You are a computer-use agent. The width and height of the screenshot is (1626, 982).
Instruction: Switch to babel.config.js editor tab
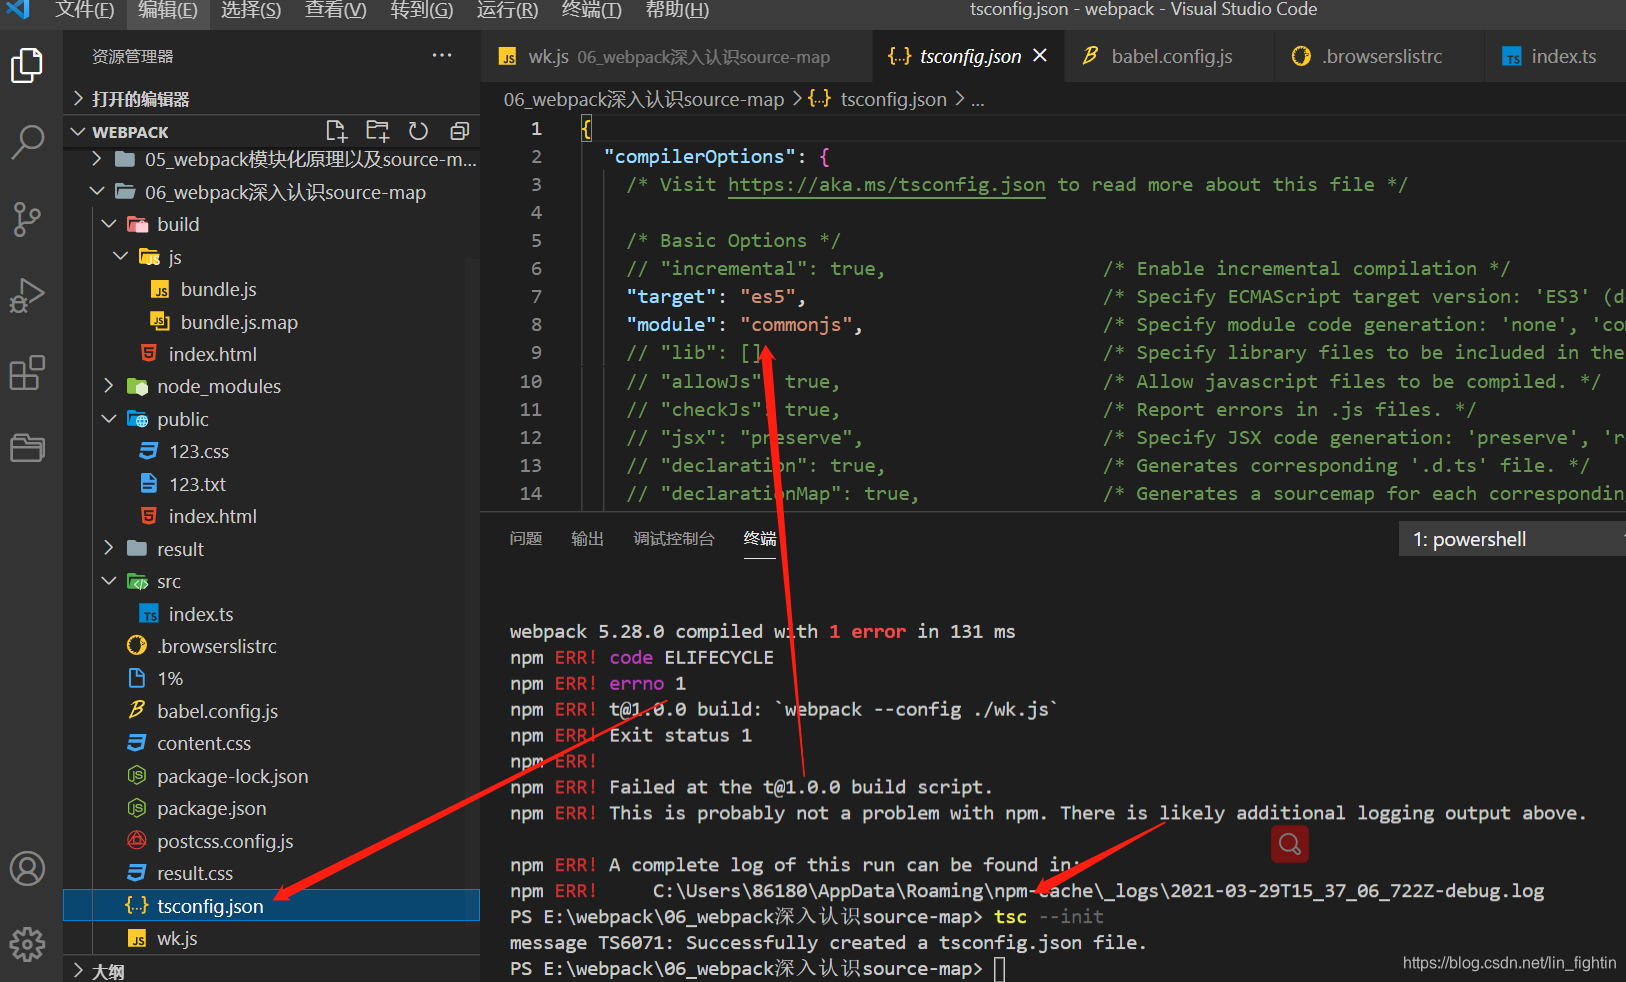1169,56
